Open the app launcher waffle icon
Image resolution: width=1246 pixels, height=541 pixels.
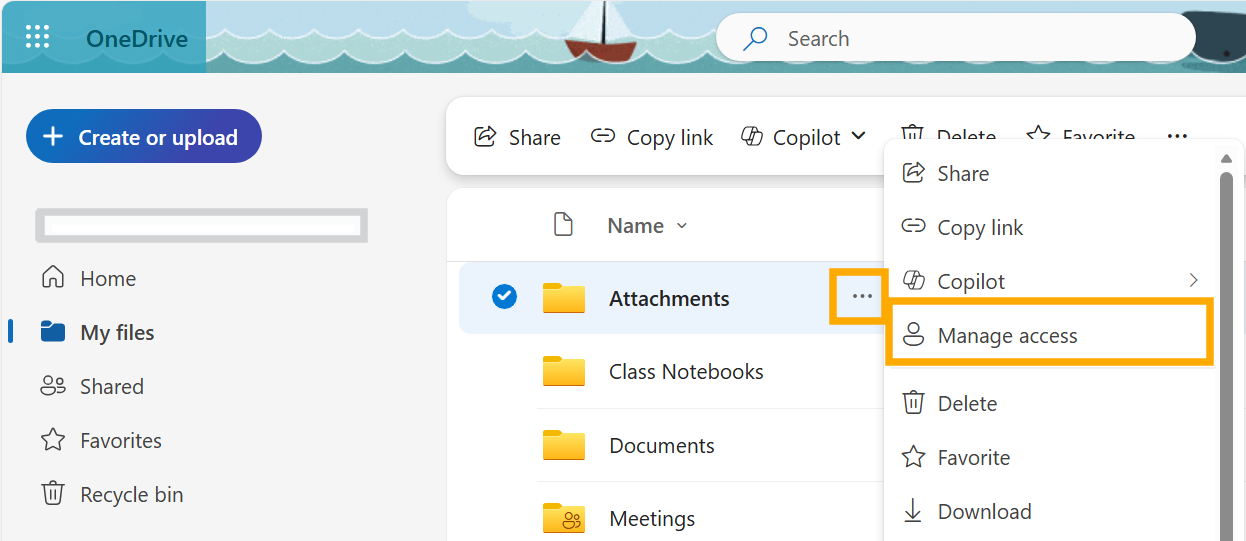[37, 38]
